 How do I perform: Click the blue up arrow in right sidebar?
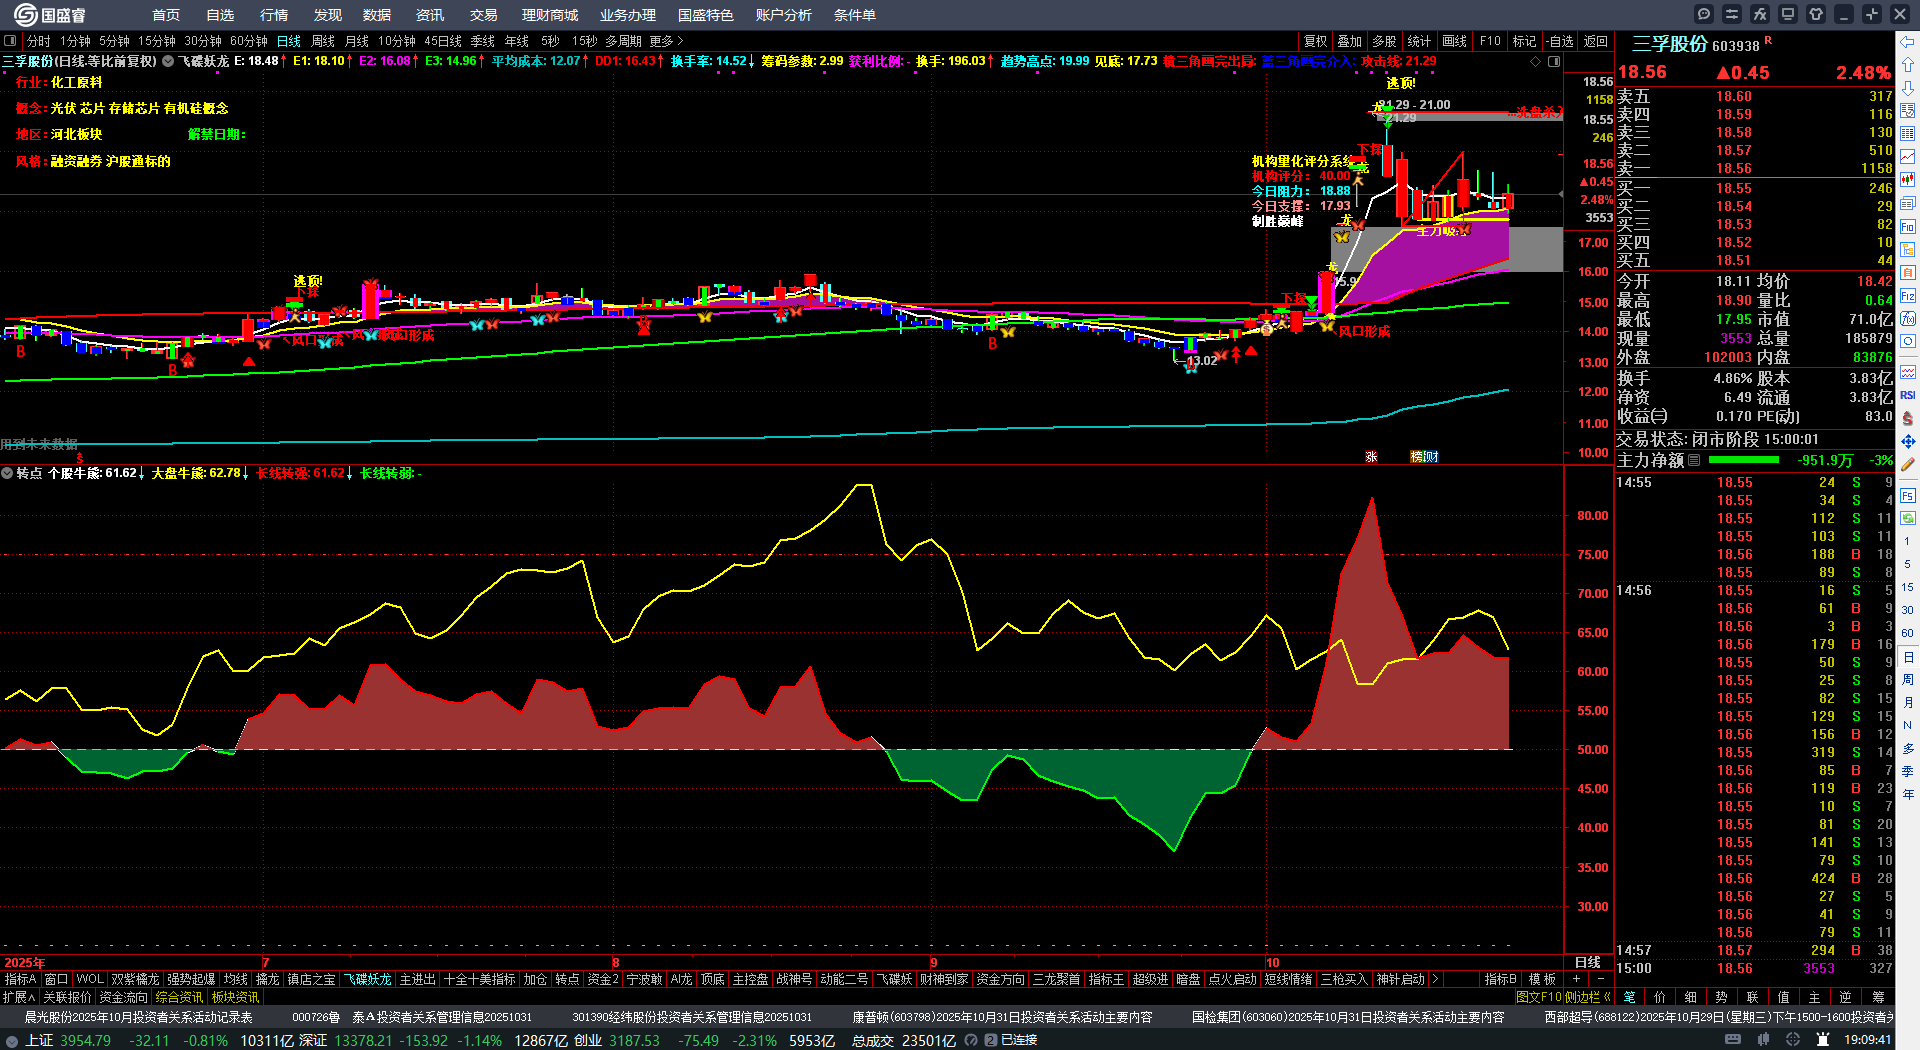[x=1908, y=65]
